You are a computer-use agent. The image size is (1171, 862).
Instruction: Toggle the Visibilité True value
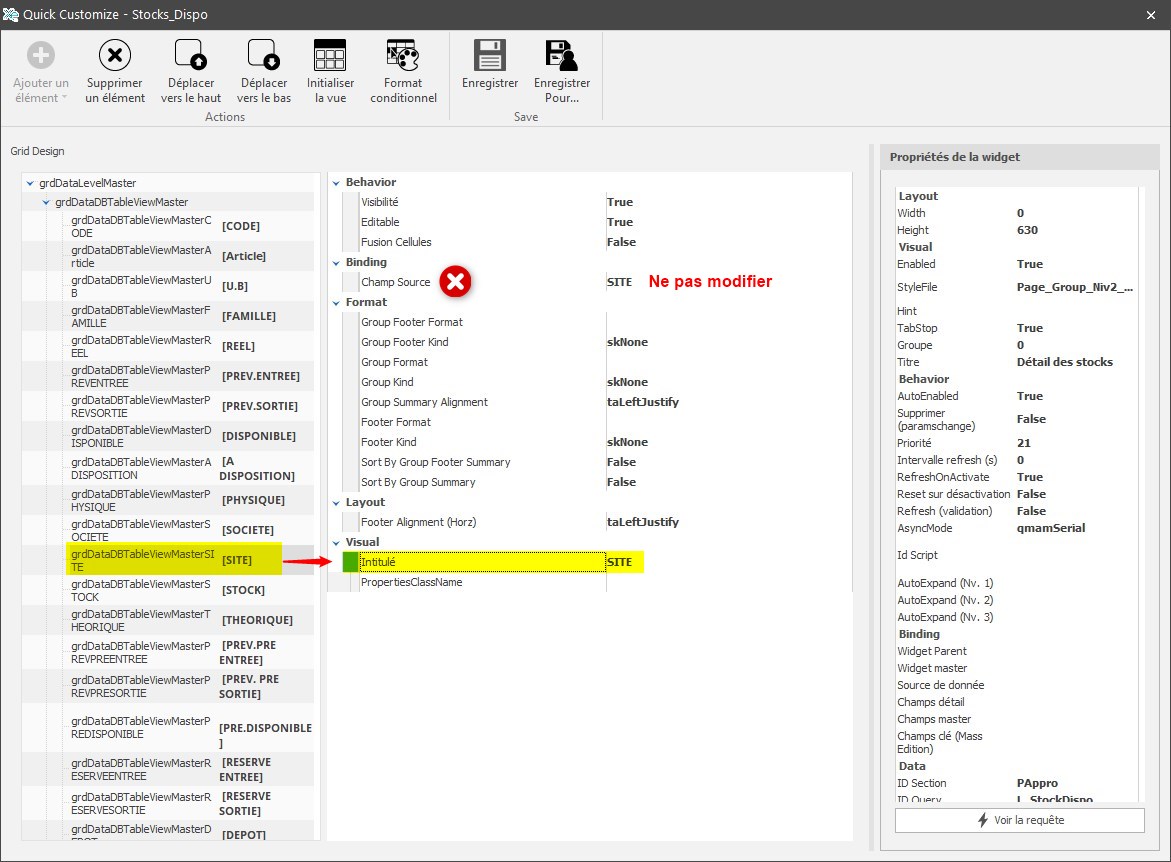[x=620, y=202]
